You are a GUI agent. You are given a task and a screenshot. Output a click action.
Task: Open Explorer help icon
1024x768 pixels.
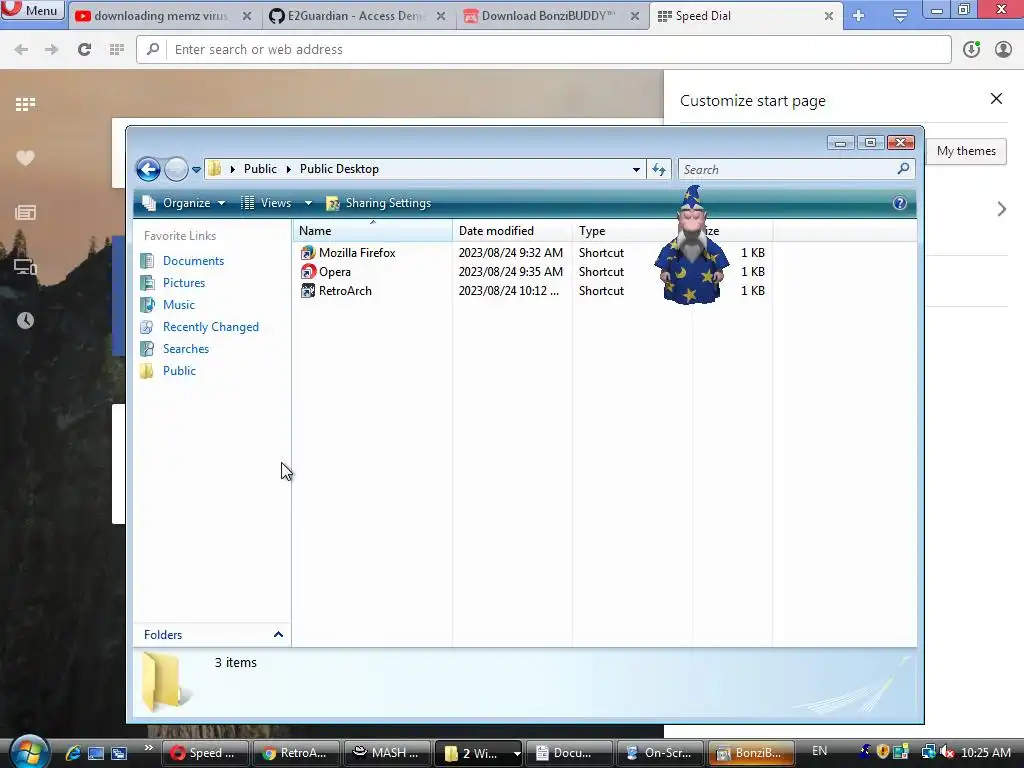point(899,203)
